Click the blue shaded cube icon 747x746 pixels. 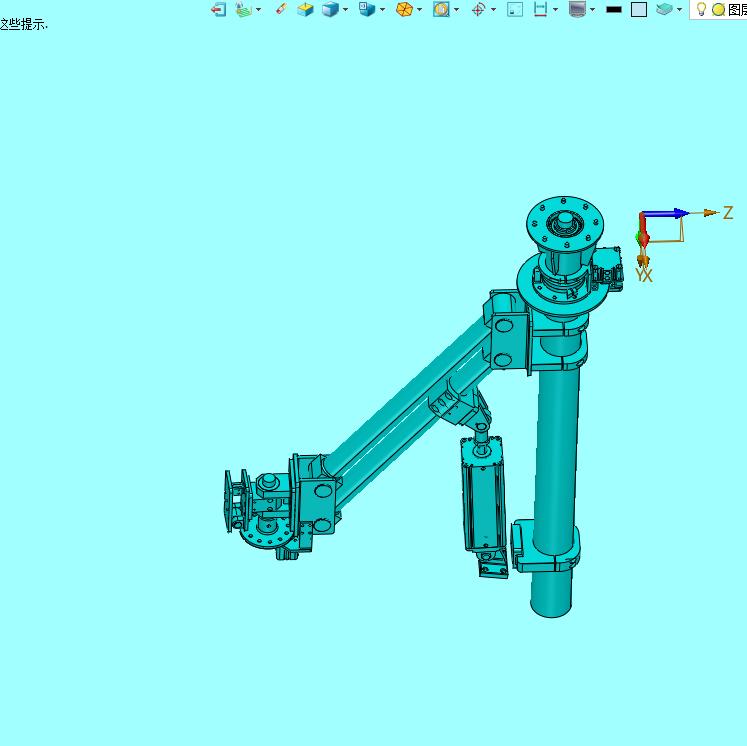(x=330, y=9)
